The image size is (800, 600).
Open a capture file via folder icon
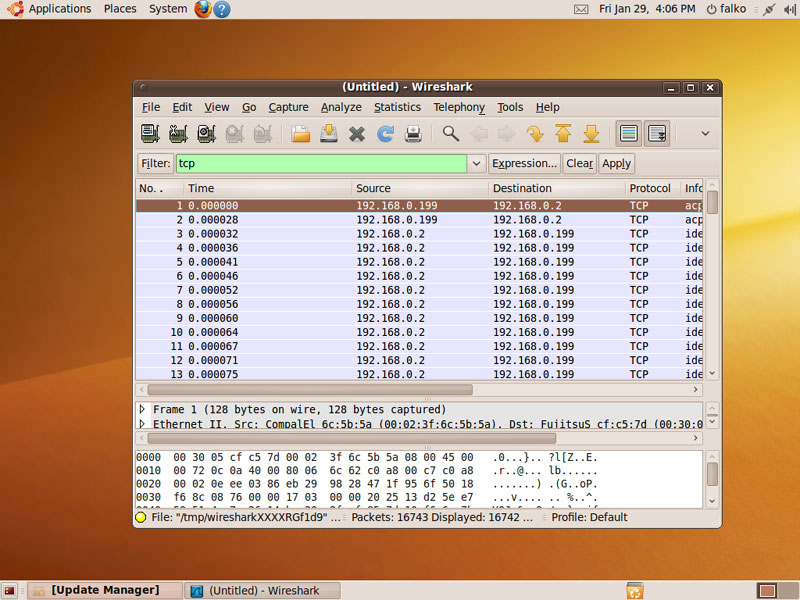click(x=300, y=133)
